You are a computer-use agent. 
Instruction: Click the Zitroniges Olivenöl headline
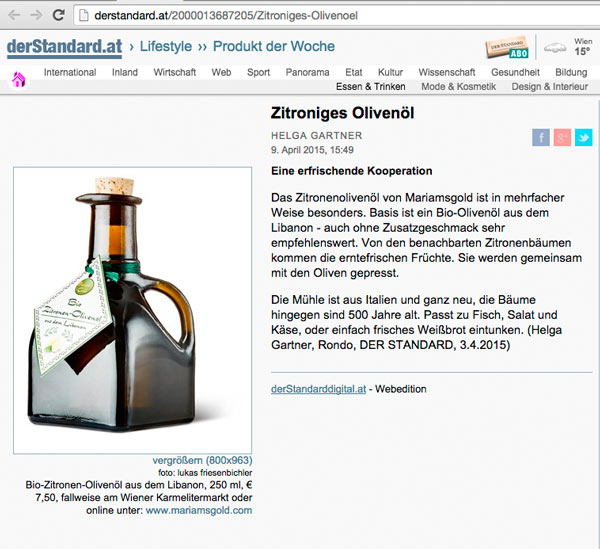click(342, 113)
